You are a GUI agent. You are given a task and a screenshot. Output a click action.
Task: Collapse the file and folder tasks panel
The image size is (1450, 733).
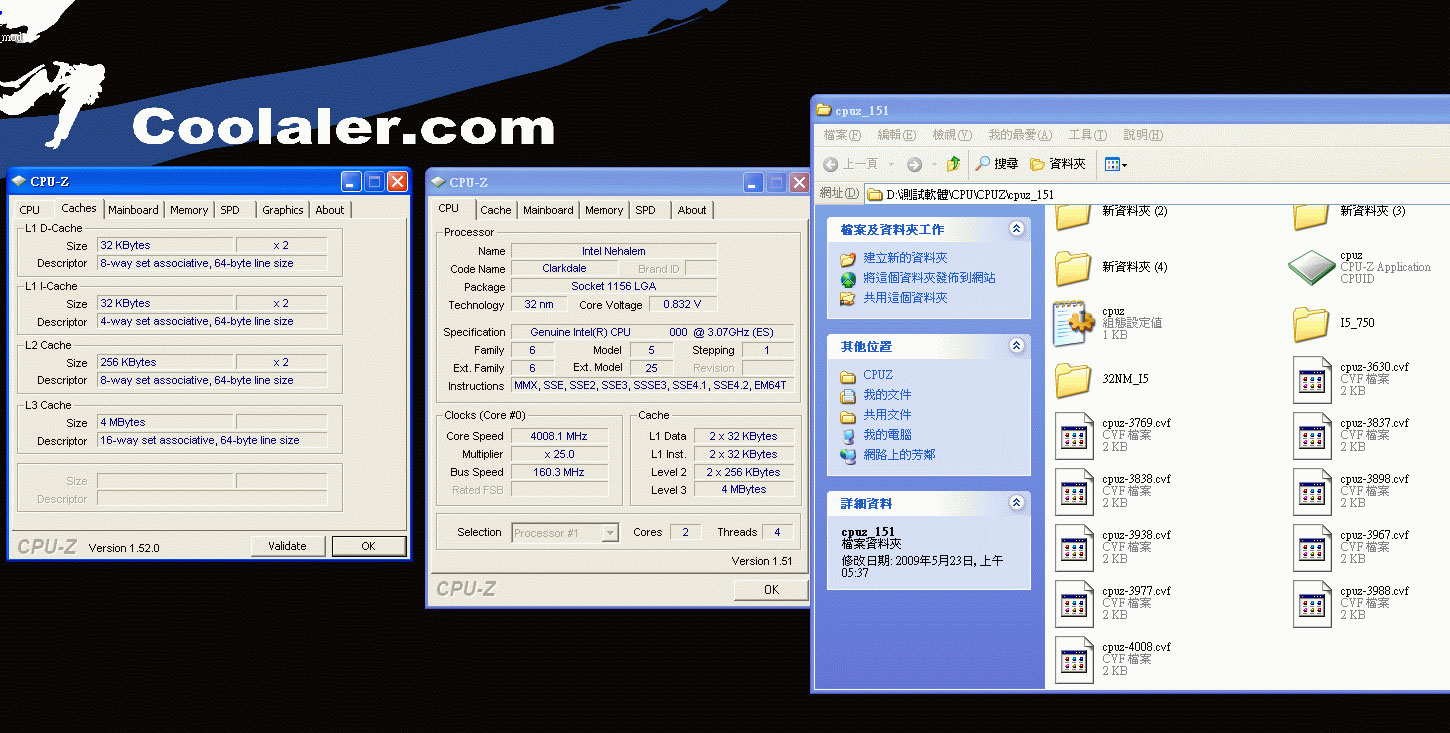click(1016, 229)
